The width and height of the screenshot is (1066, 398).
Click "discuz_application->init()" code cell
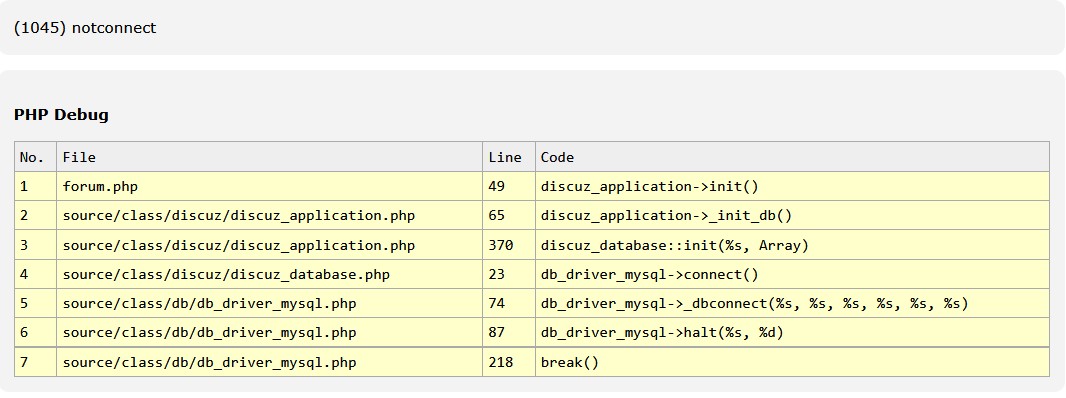click(x=792, y=186)
